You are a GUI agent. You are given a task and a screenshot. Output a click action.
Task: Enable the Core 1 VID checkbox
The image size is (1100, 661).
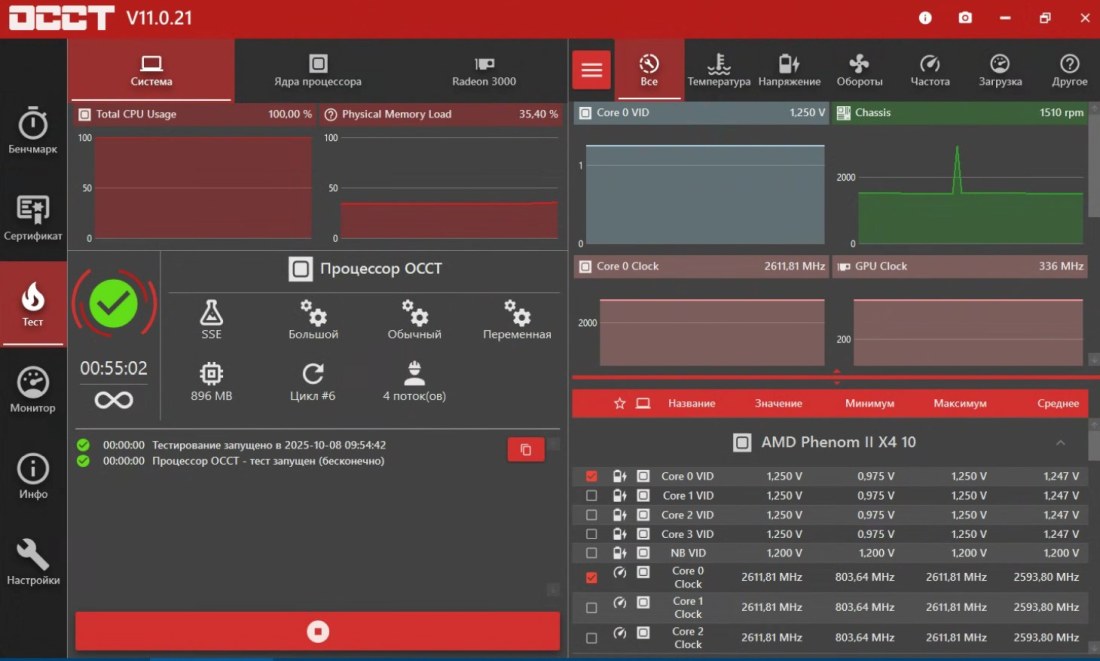coord(591,495)
